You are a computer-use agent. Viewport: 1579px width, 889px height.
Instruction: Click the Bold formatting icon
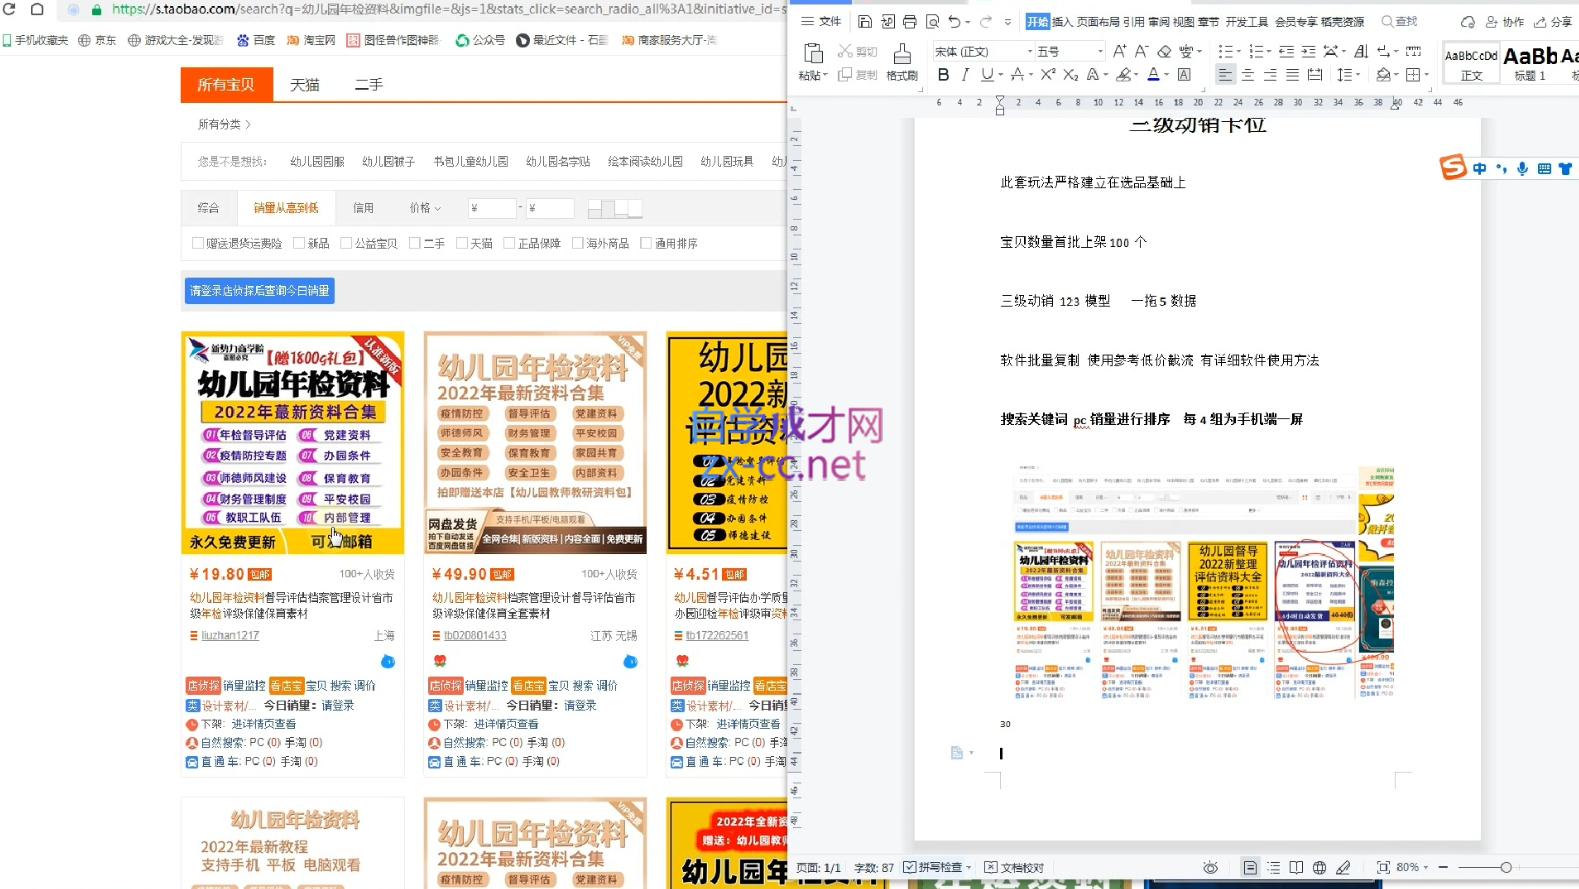[x=943, y=75]
